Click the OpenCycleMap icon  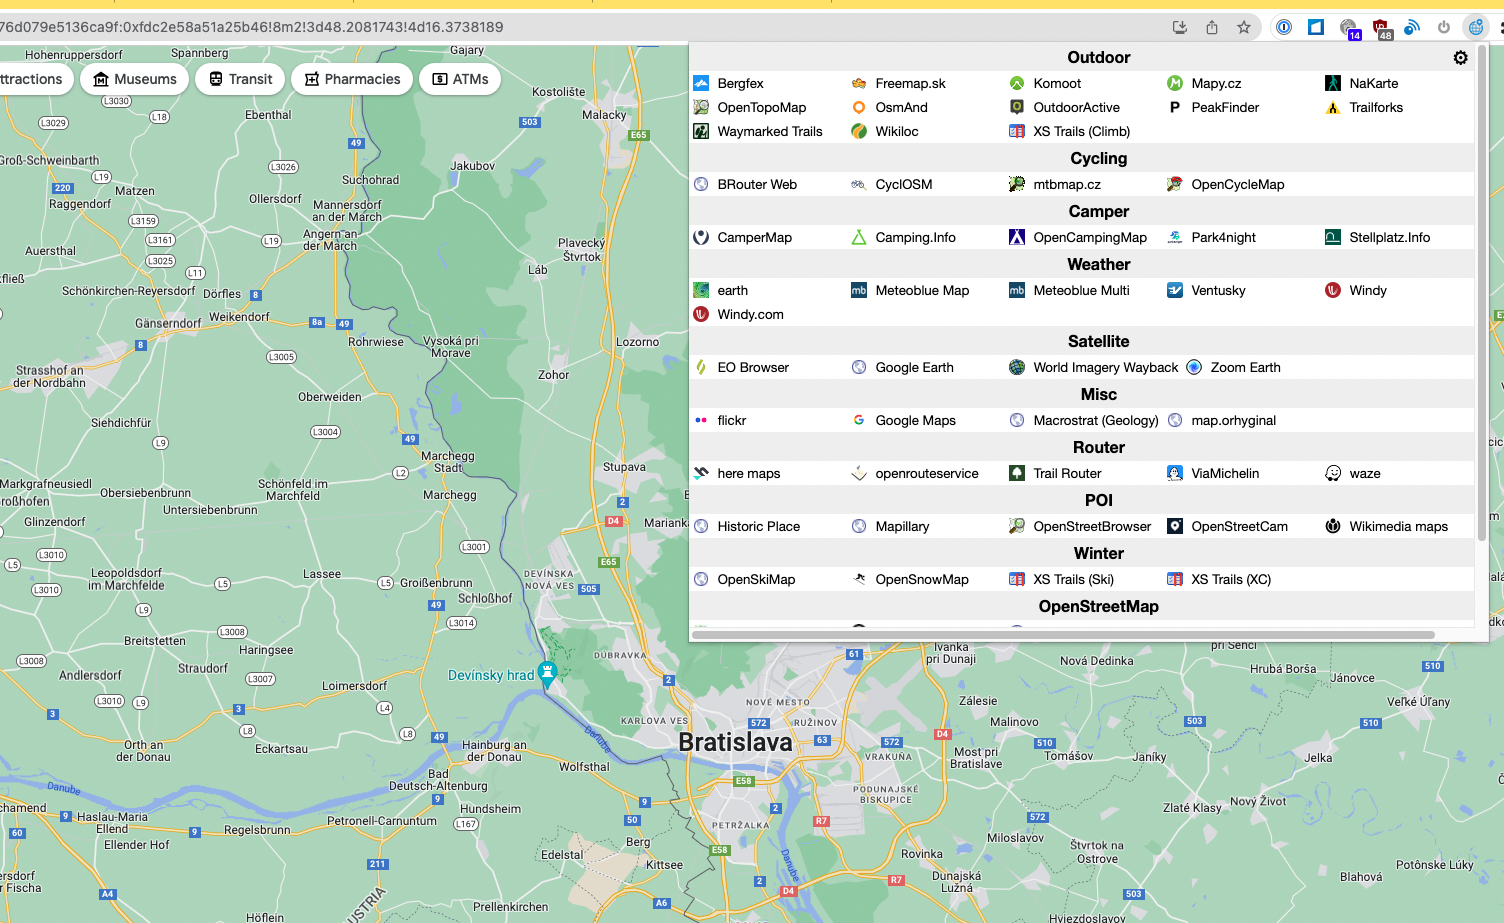(1175, 184)
